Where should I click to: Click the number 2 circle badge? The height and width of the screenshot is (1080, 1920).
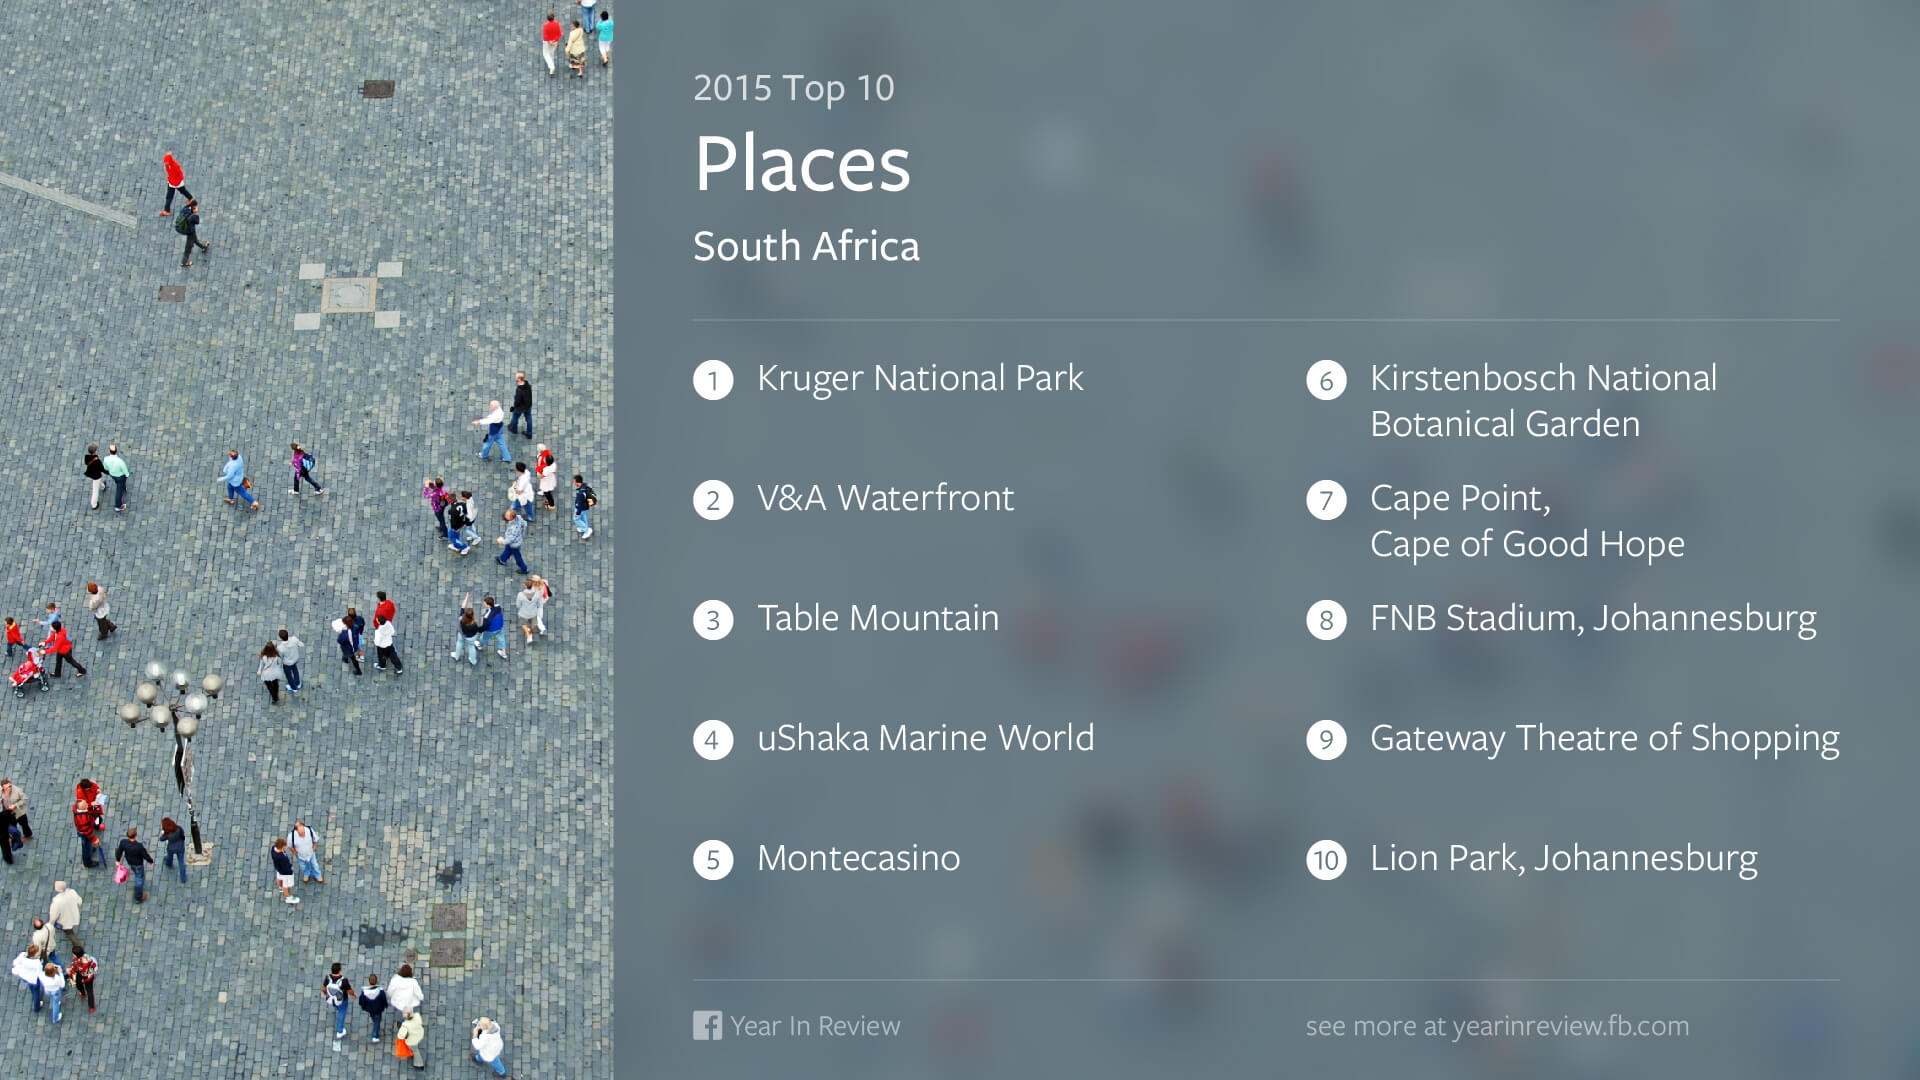coord(713,500)
